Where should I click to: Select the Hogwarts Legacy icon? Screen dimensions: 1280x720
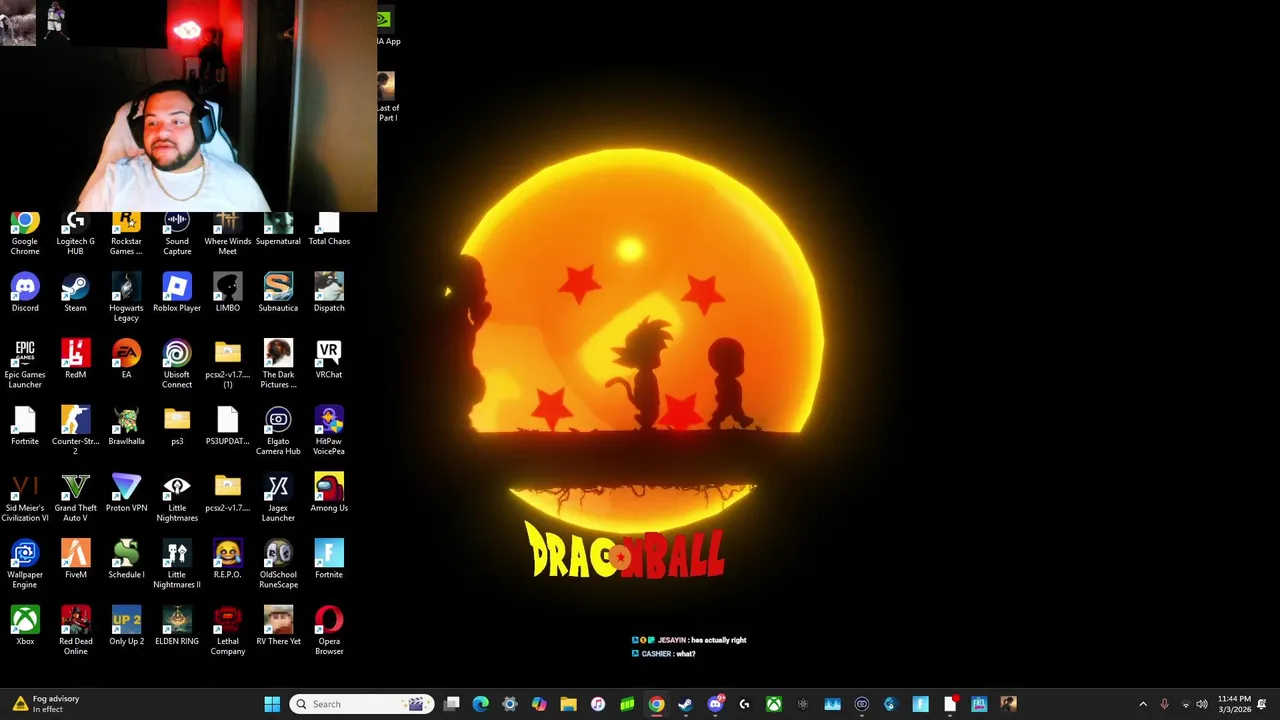[x=126, y=298]
